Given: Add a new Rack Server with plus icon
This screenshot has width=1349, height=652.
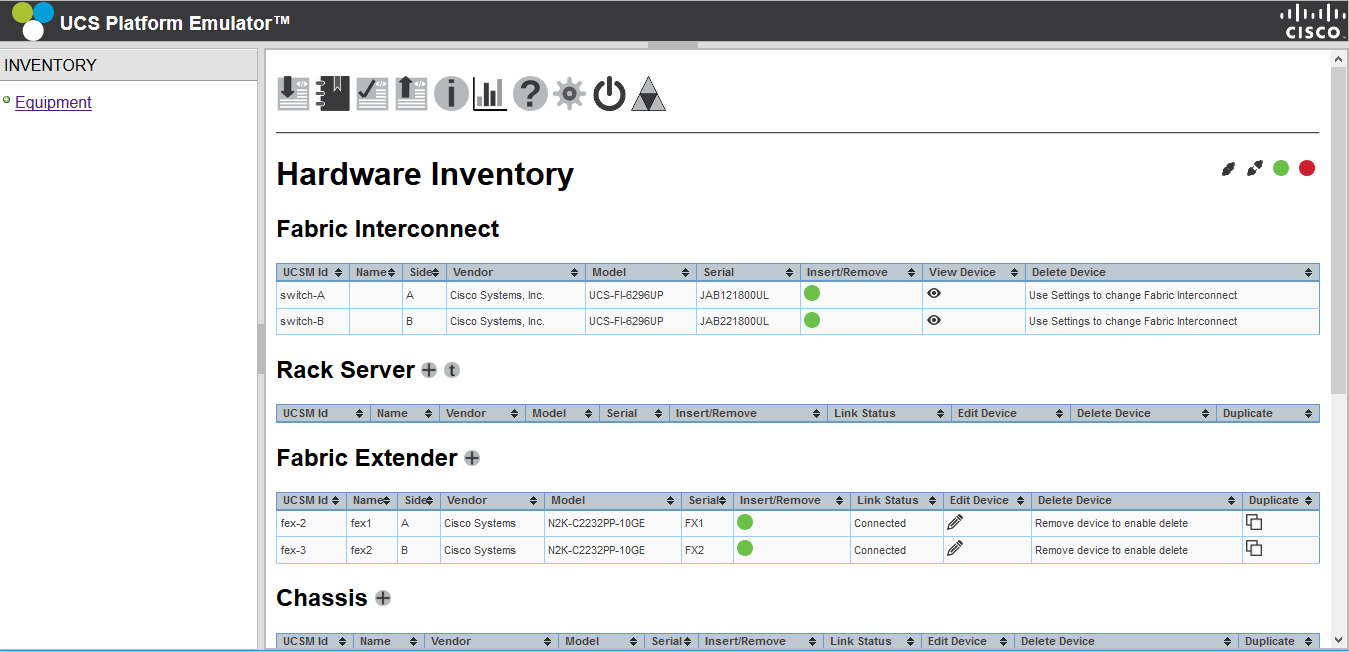Looking at the screenshot, I should (x=429, y=370).
